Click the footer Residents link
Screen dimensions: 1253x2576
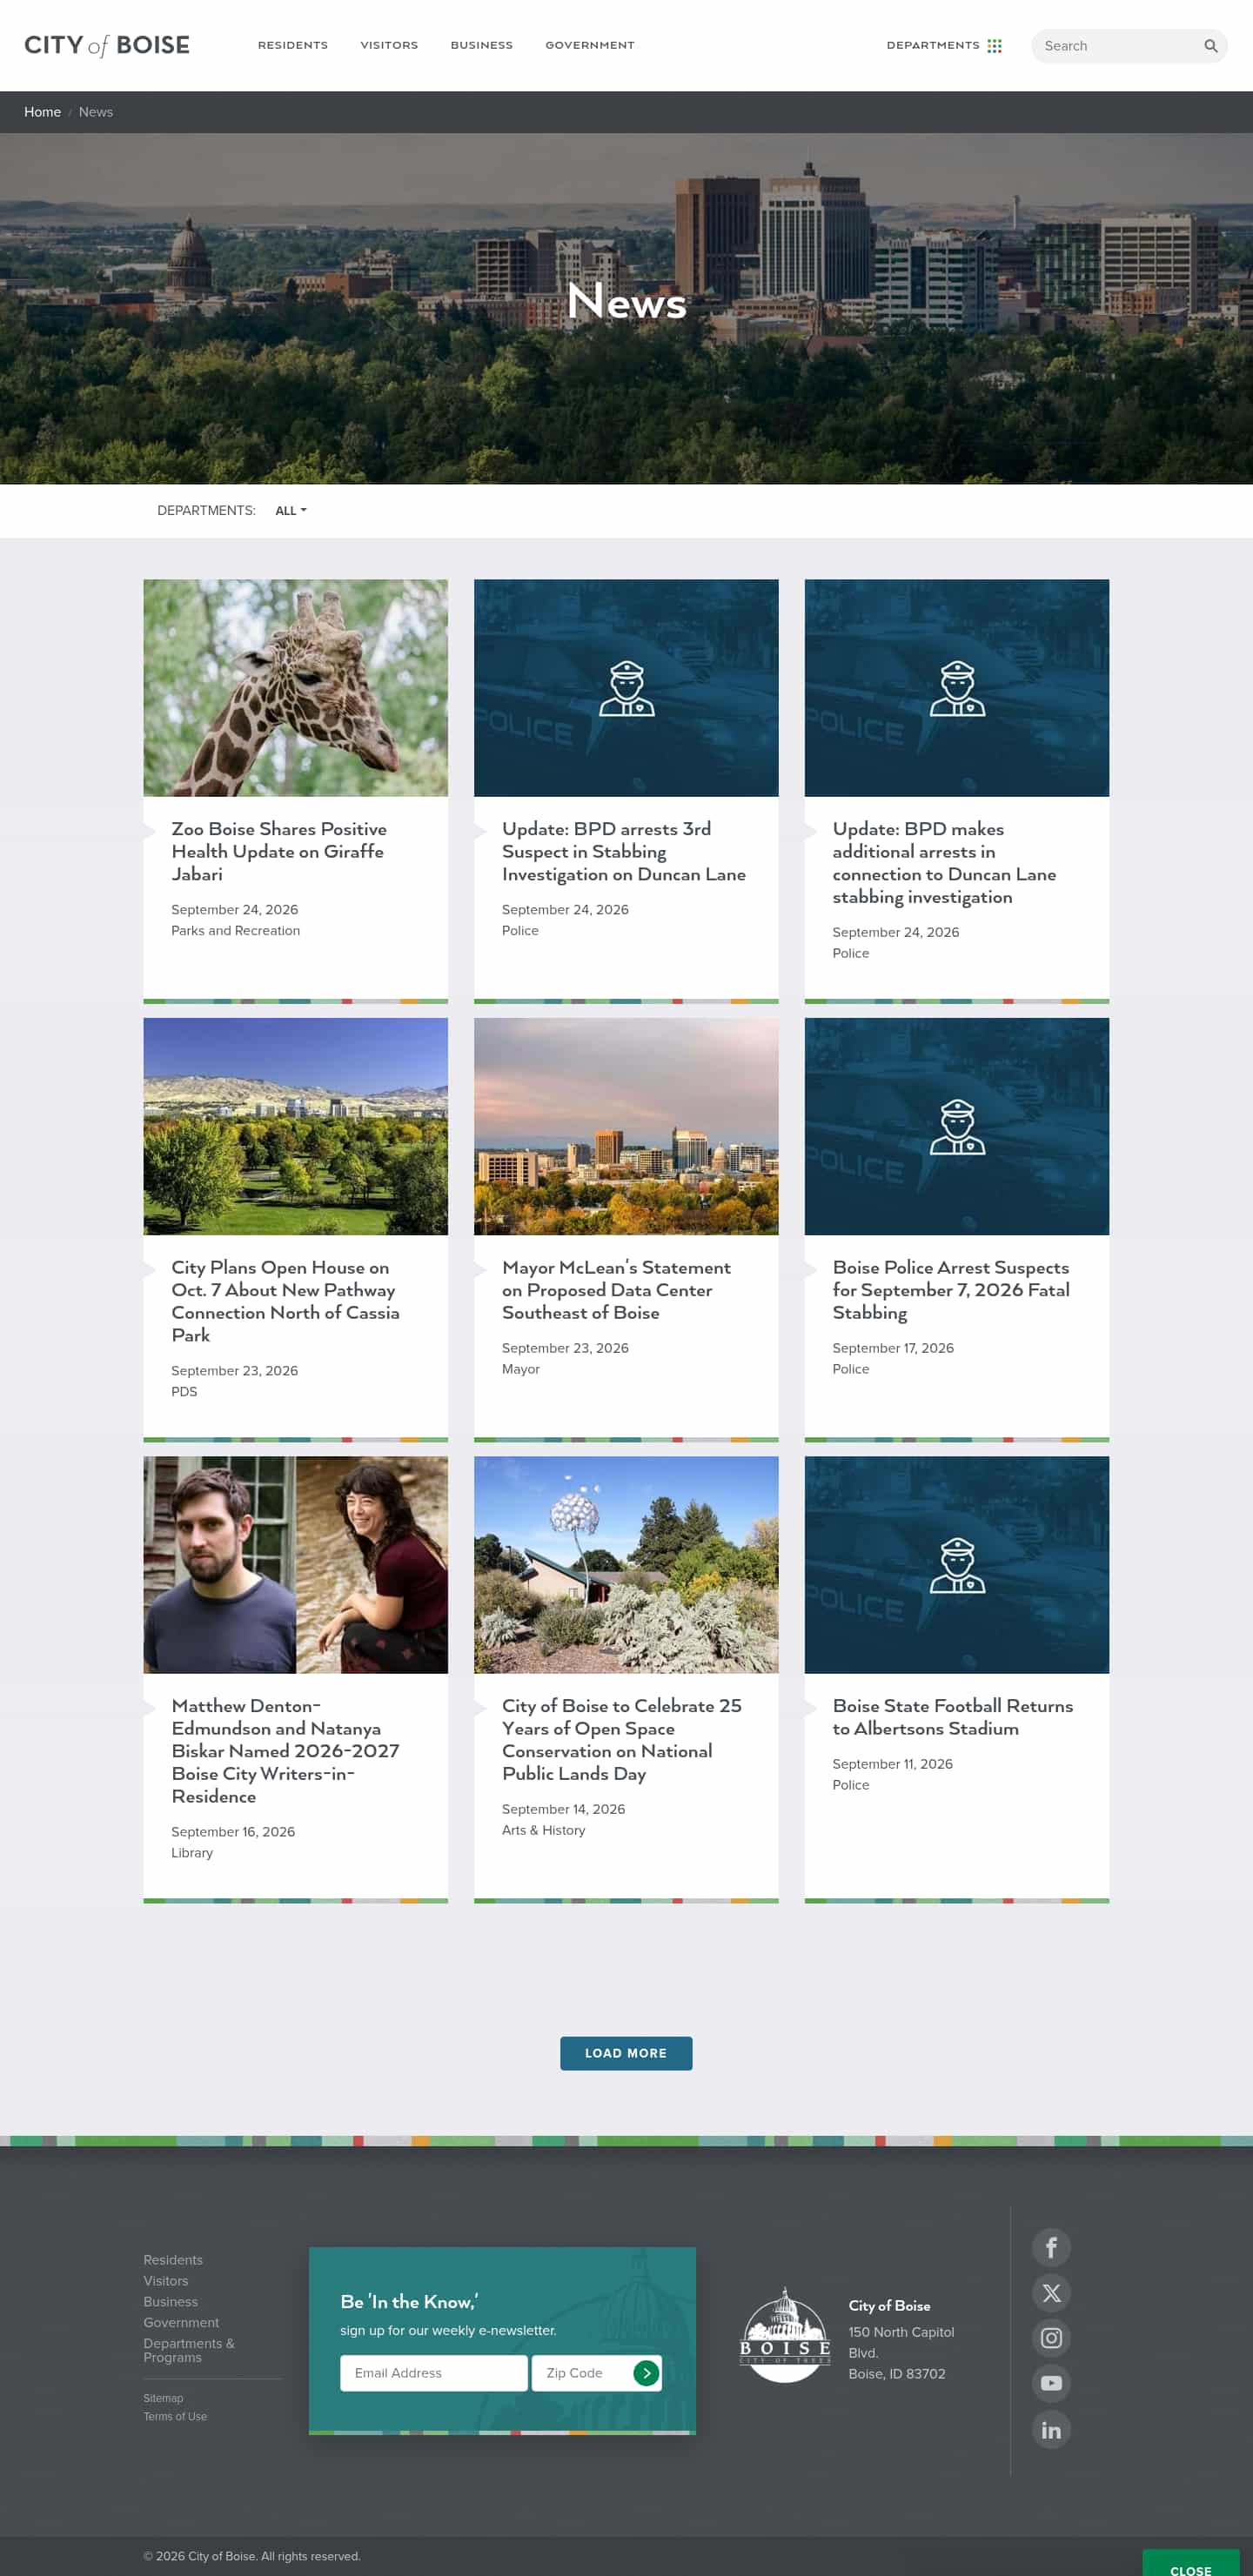(173, 2260)
